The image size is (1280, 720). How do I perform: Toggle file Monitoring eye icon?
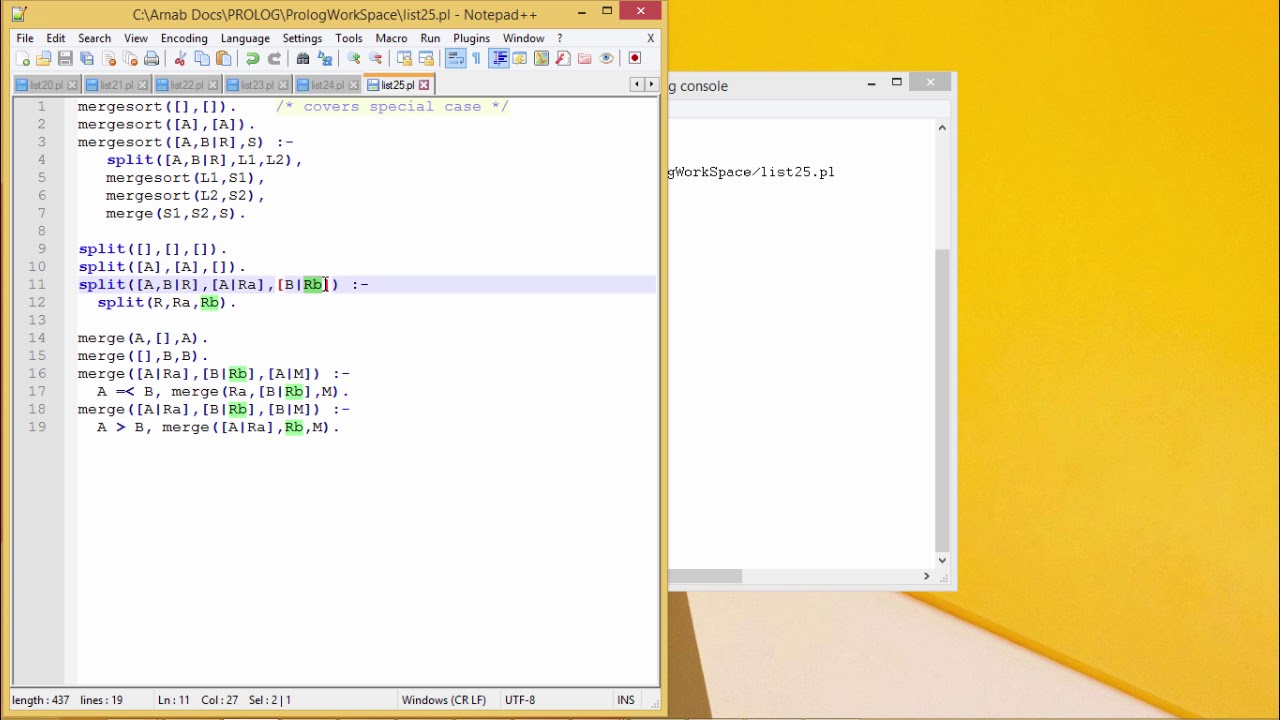click(x=606, y=59)
